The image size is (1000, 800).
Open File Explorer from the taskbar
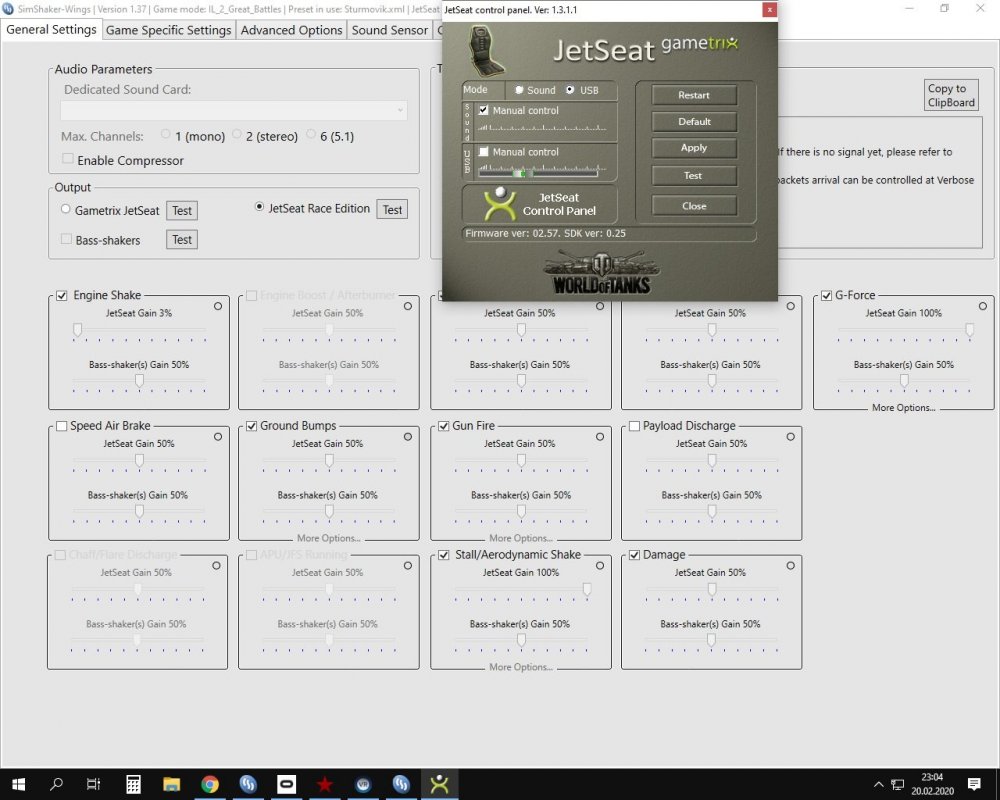tap(171, 784)
